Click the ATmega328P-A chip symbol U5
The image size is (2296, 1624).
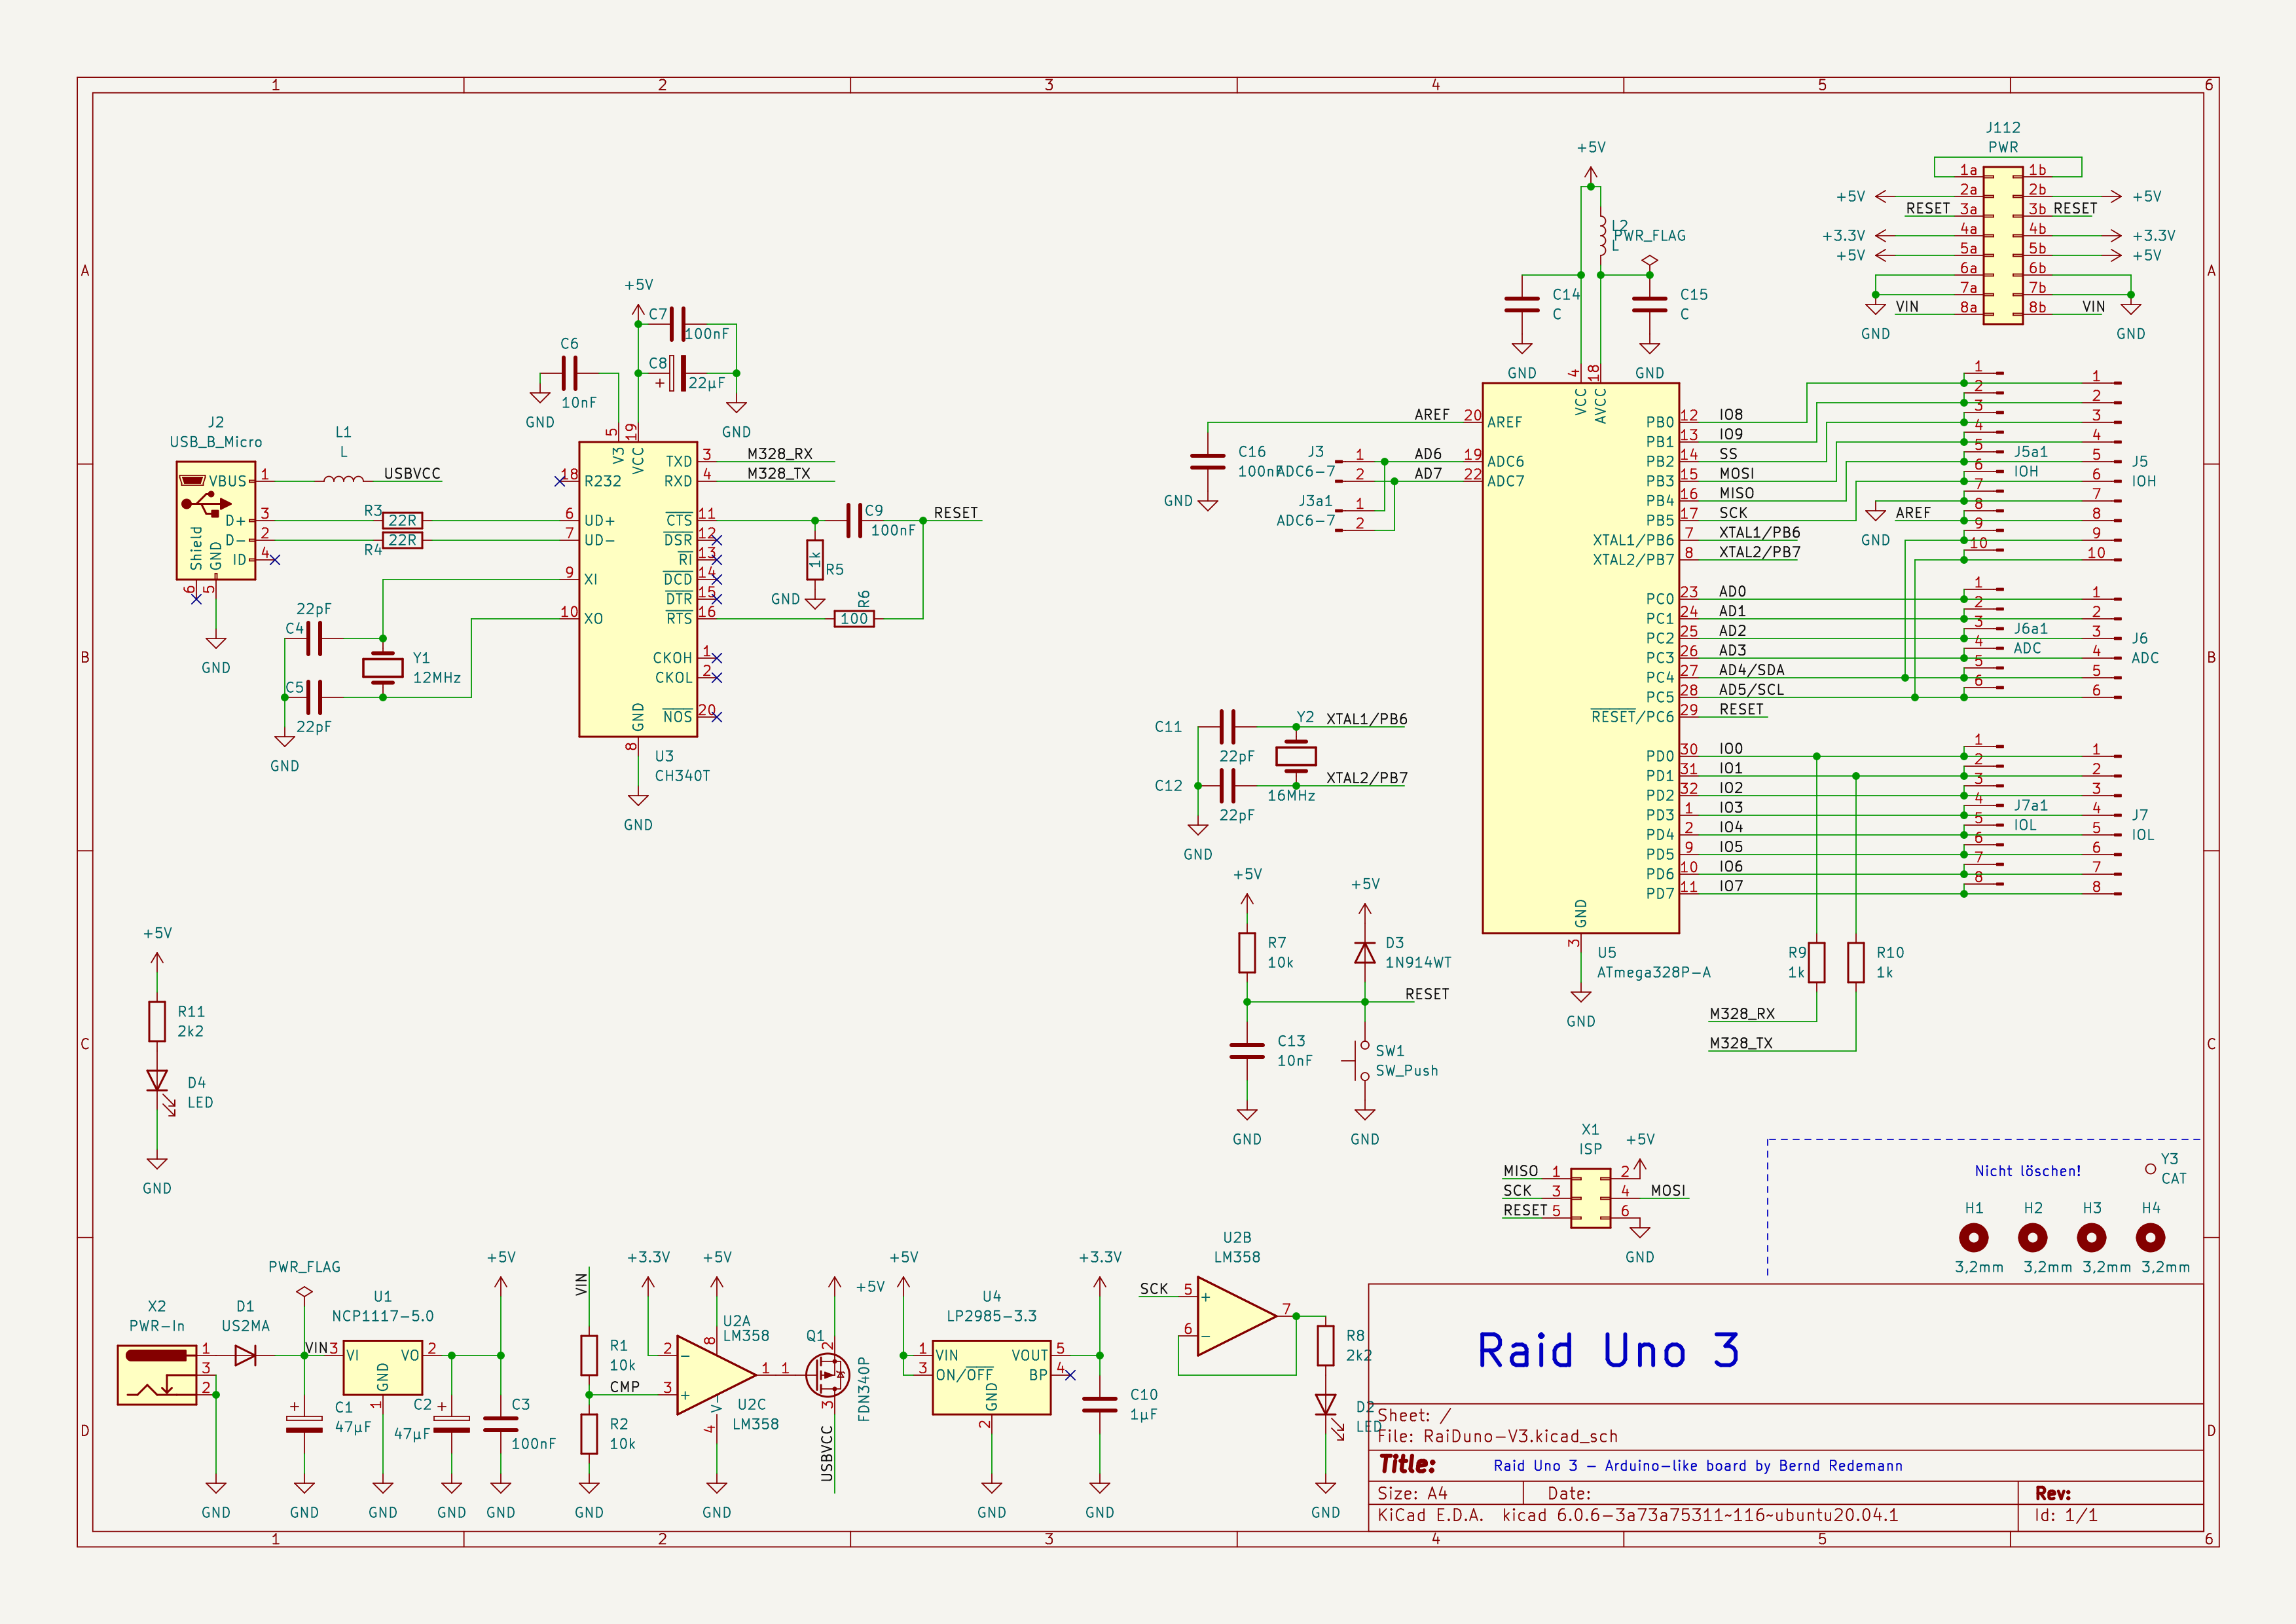[1580, 657]
